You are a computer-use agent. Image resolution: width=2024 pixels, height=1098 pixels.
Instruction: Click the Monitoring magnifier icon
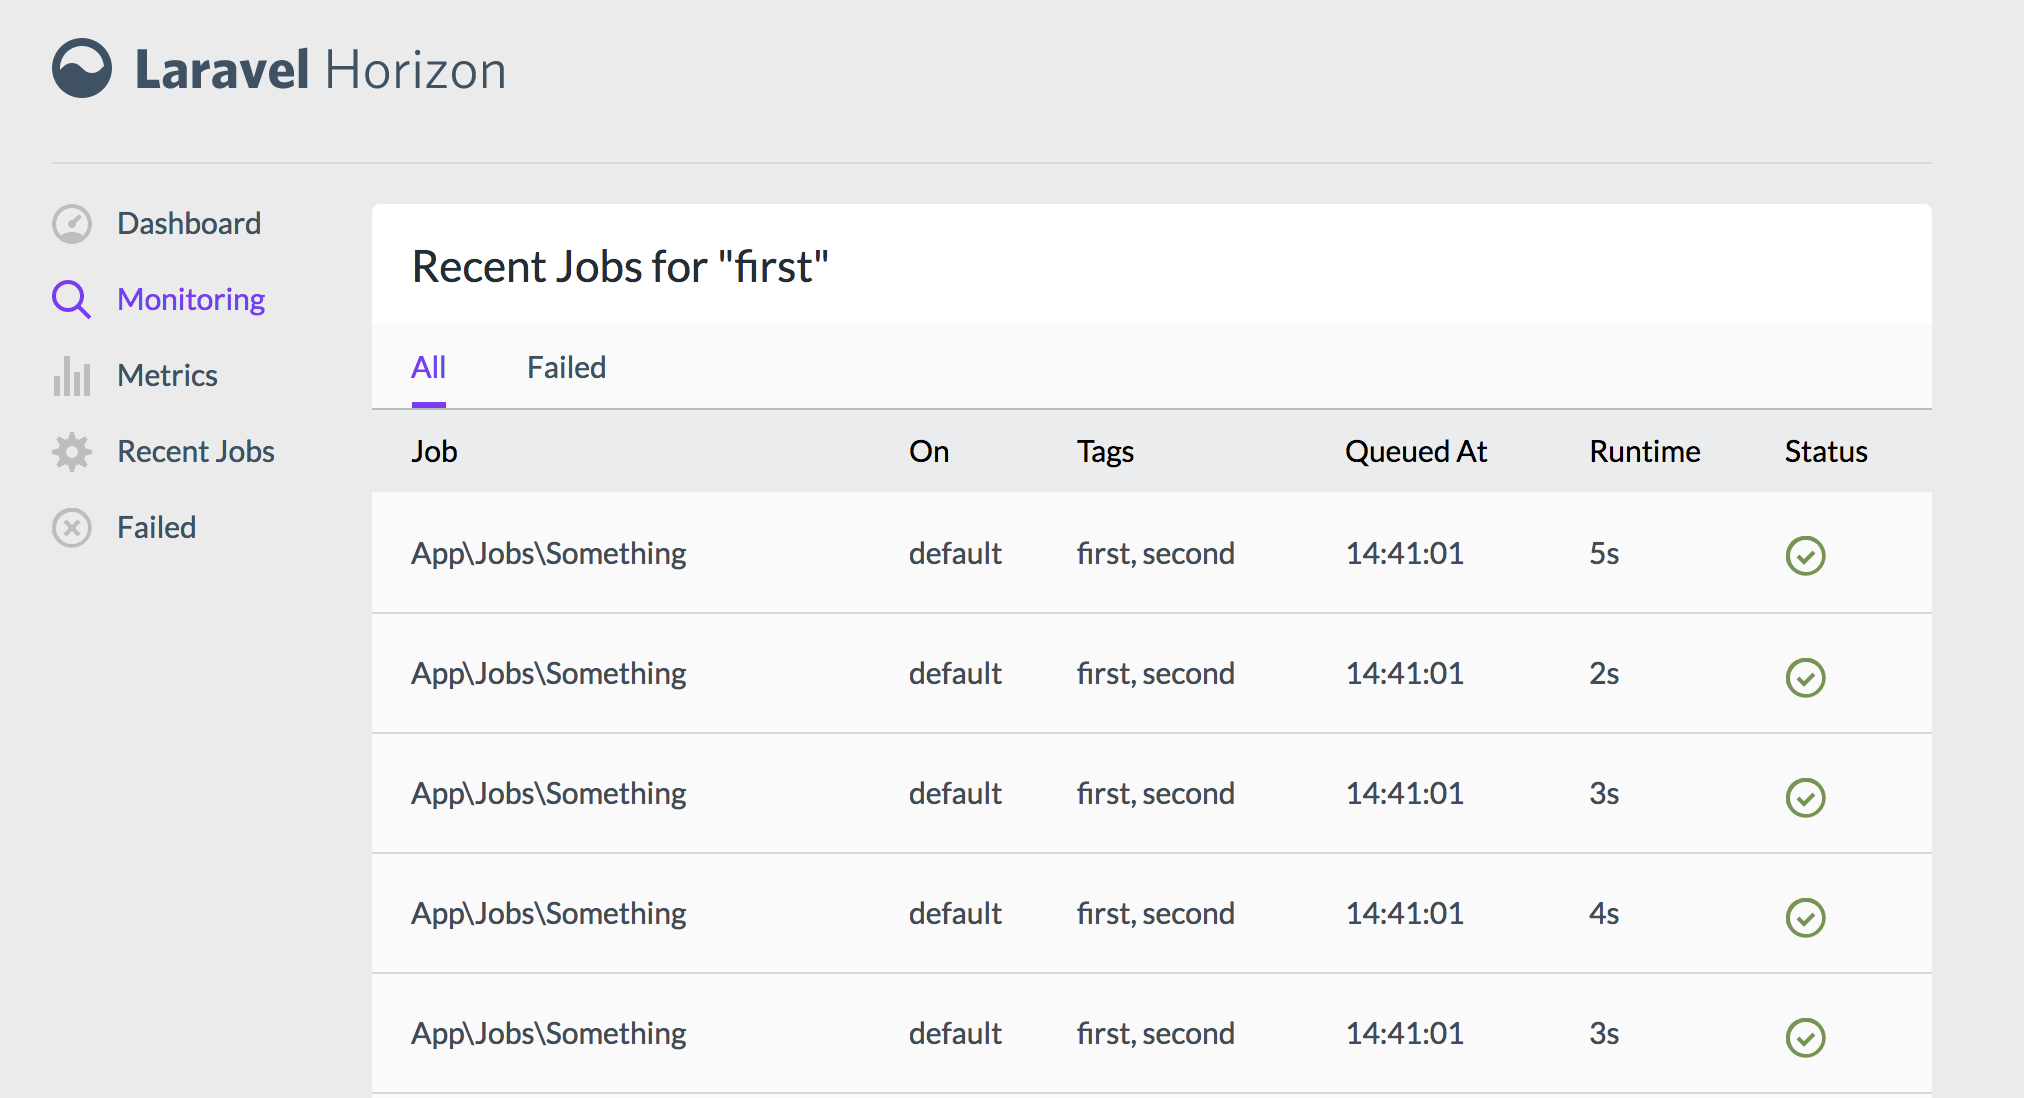pyautogui.click(x=72, y=299)
